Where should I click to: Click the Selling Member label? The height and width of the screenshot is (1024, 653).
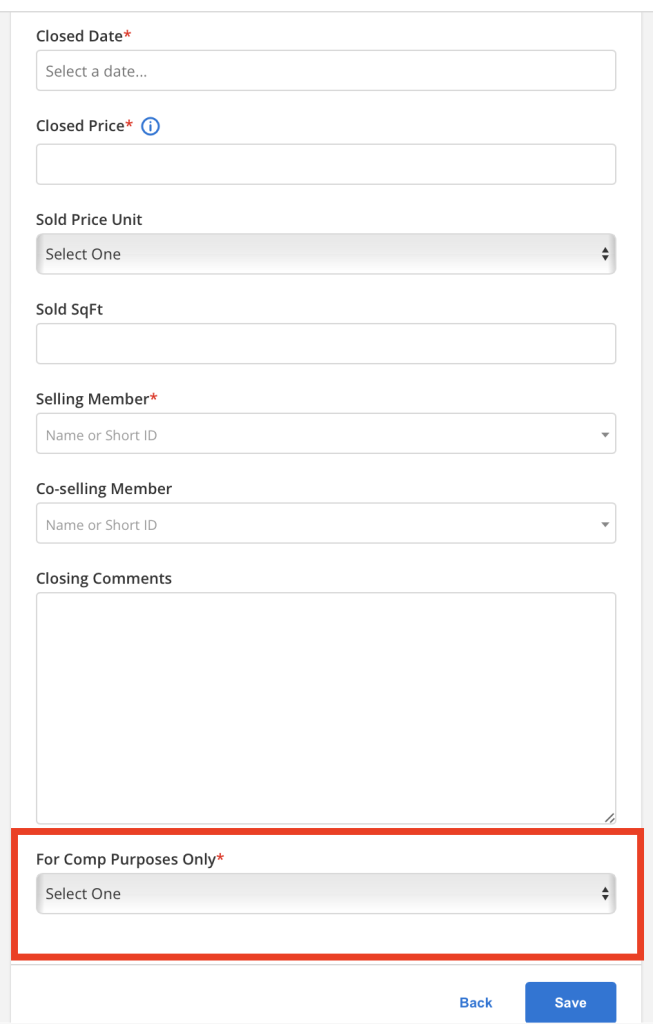pos(97,399)
